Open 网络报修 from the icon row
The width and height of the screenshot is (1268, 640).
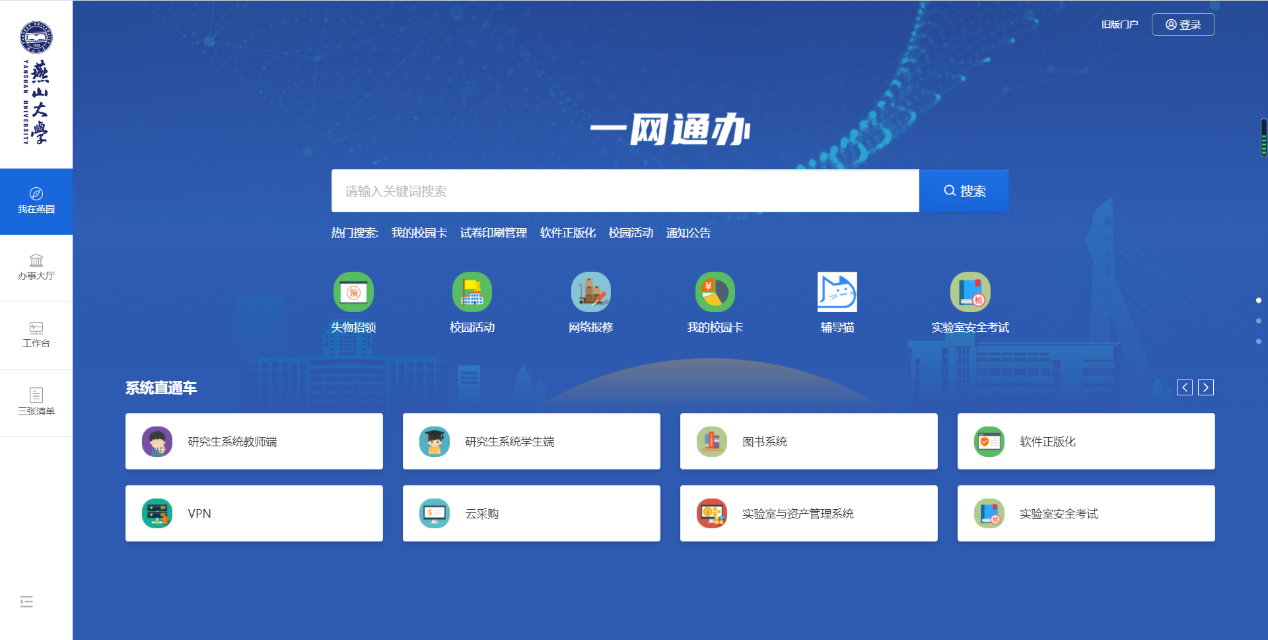tap(590, 292)
